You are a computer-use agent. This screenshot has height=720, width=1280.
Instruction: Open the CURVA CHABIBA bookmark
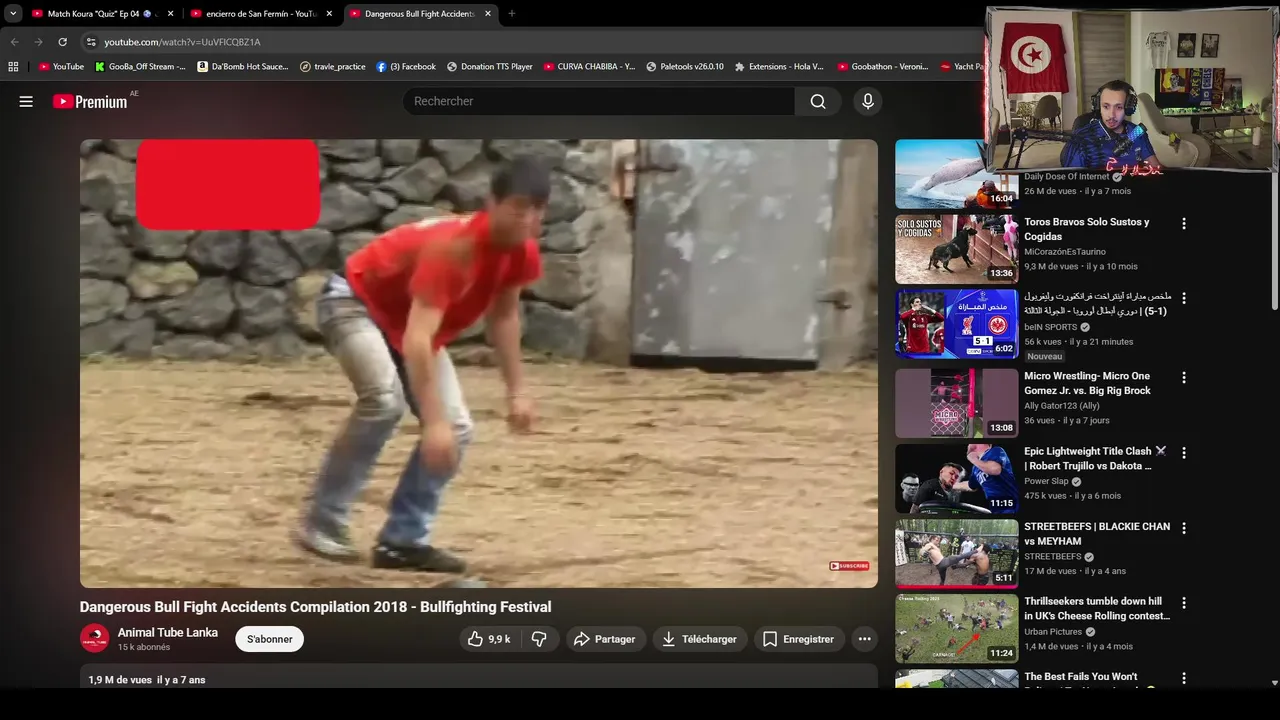pyautogui.click(x=590, y=67)
